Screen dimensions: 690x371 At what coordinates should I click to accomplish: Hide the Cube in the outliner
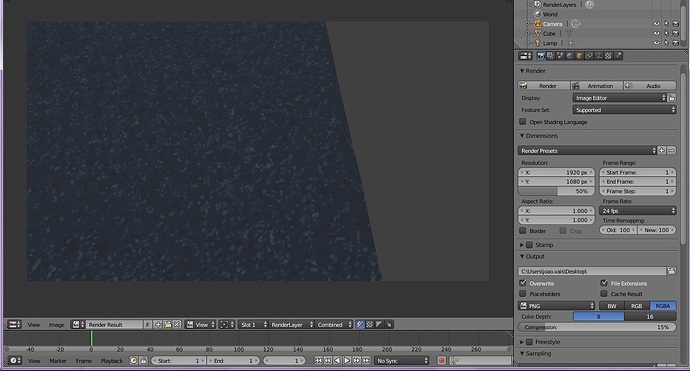[656, 33]
